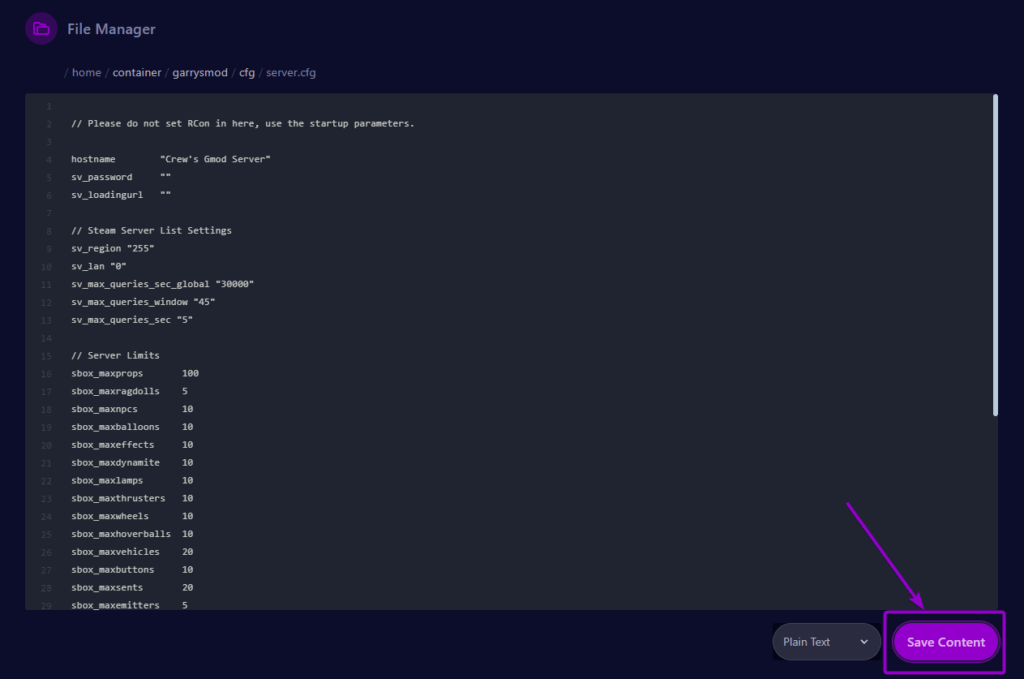The width and height of the screenshot is (1024, 679).
Task: Click the File Manager folder icon
Action: [x=41, y=29]
